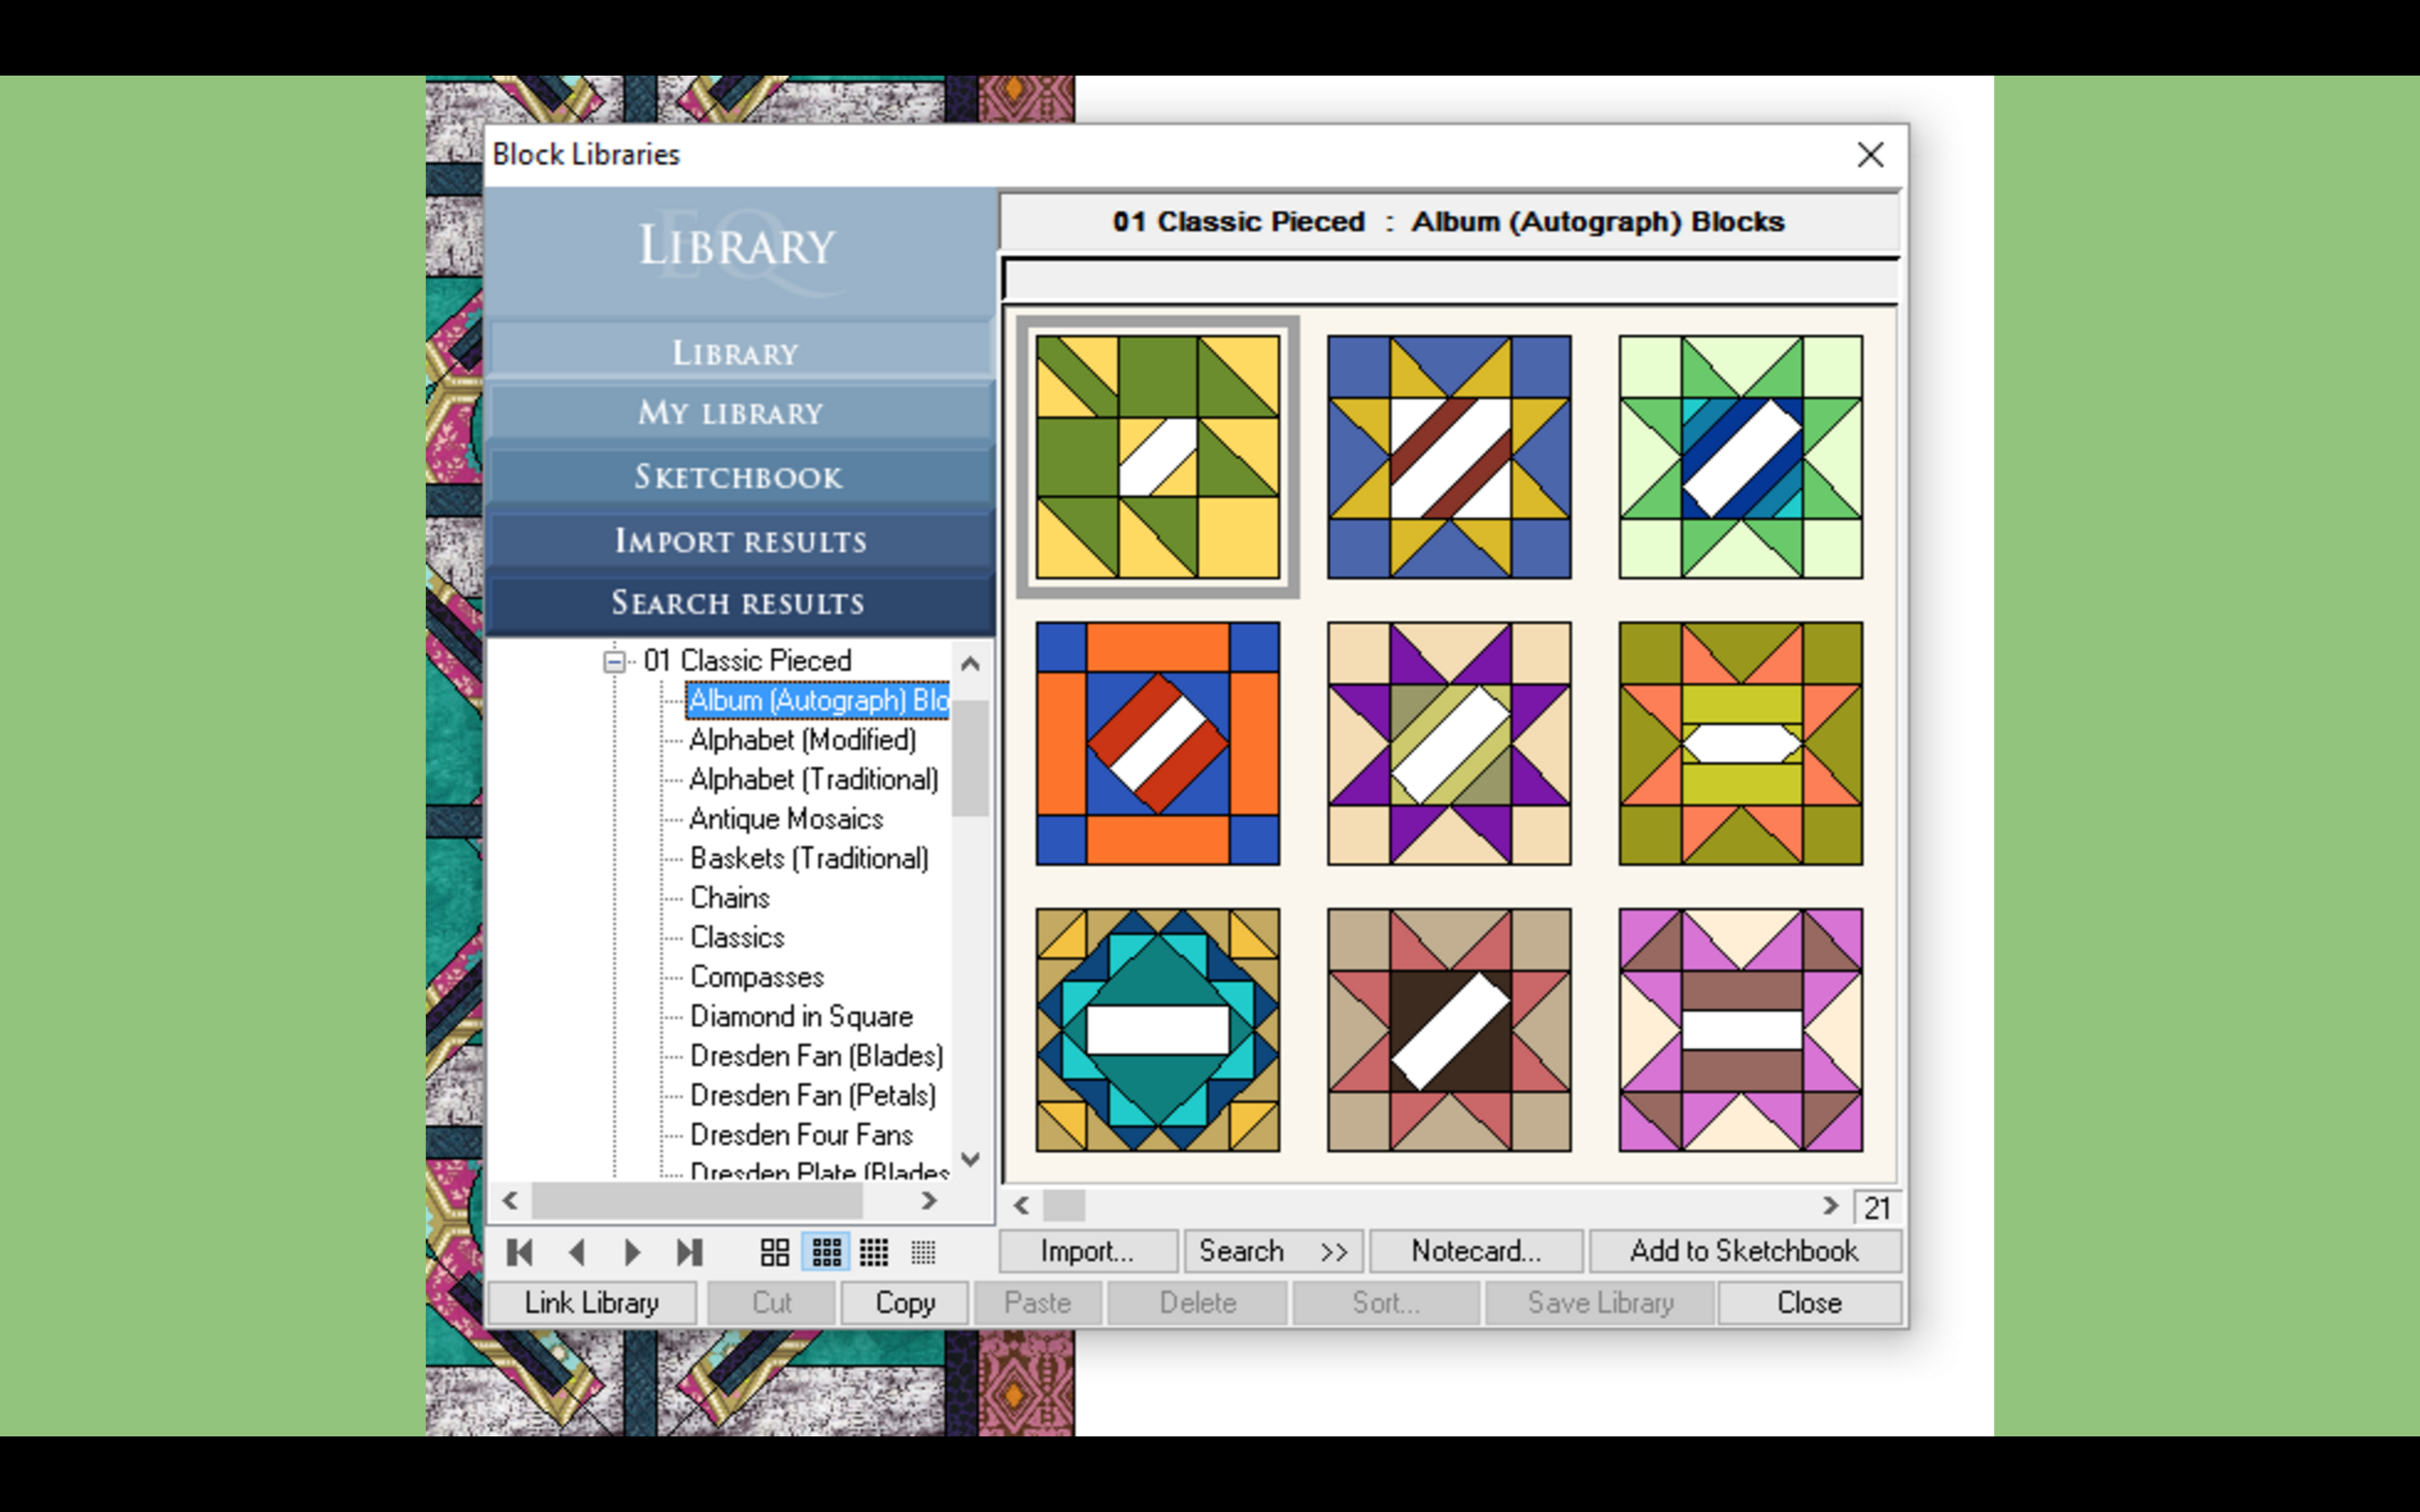Switch to four blocks per page view

coord(775,1252)
